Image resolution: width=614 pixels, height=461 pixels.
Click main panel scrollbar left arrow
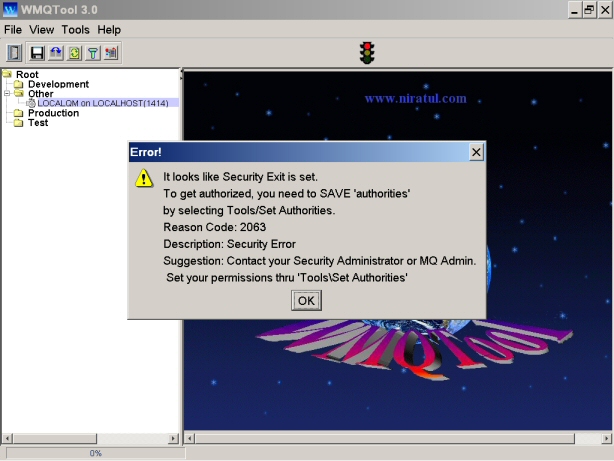[190, 438]
